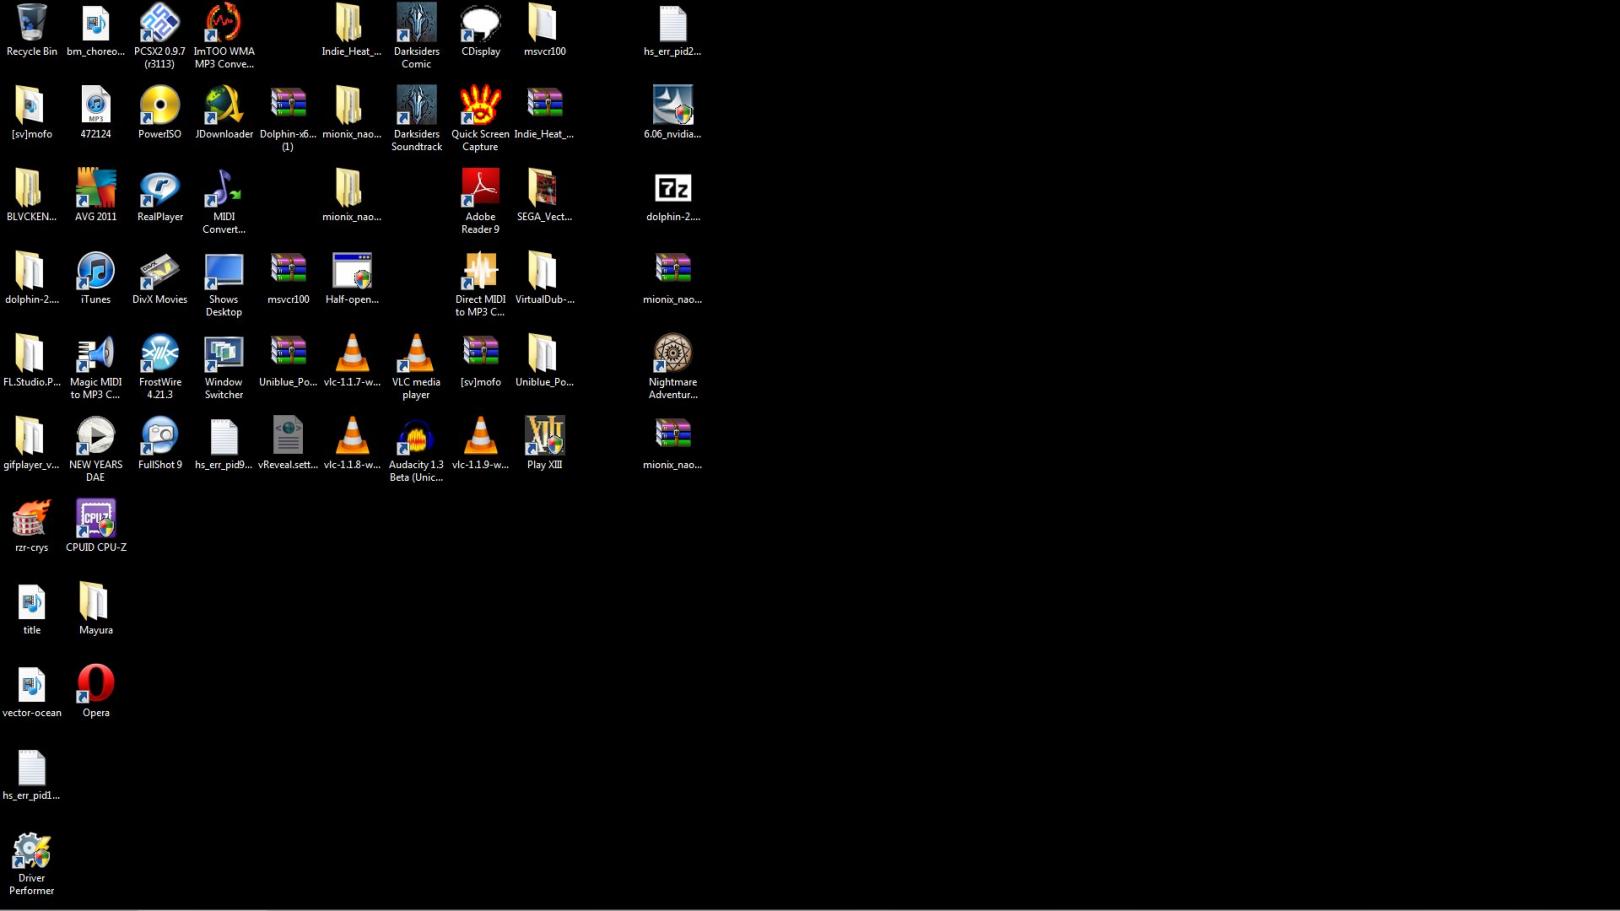Select the CDisplay speech bubble icon

(480, 23)
